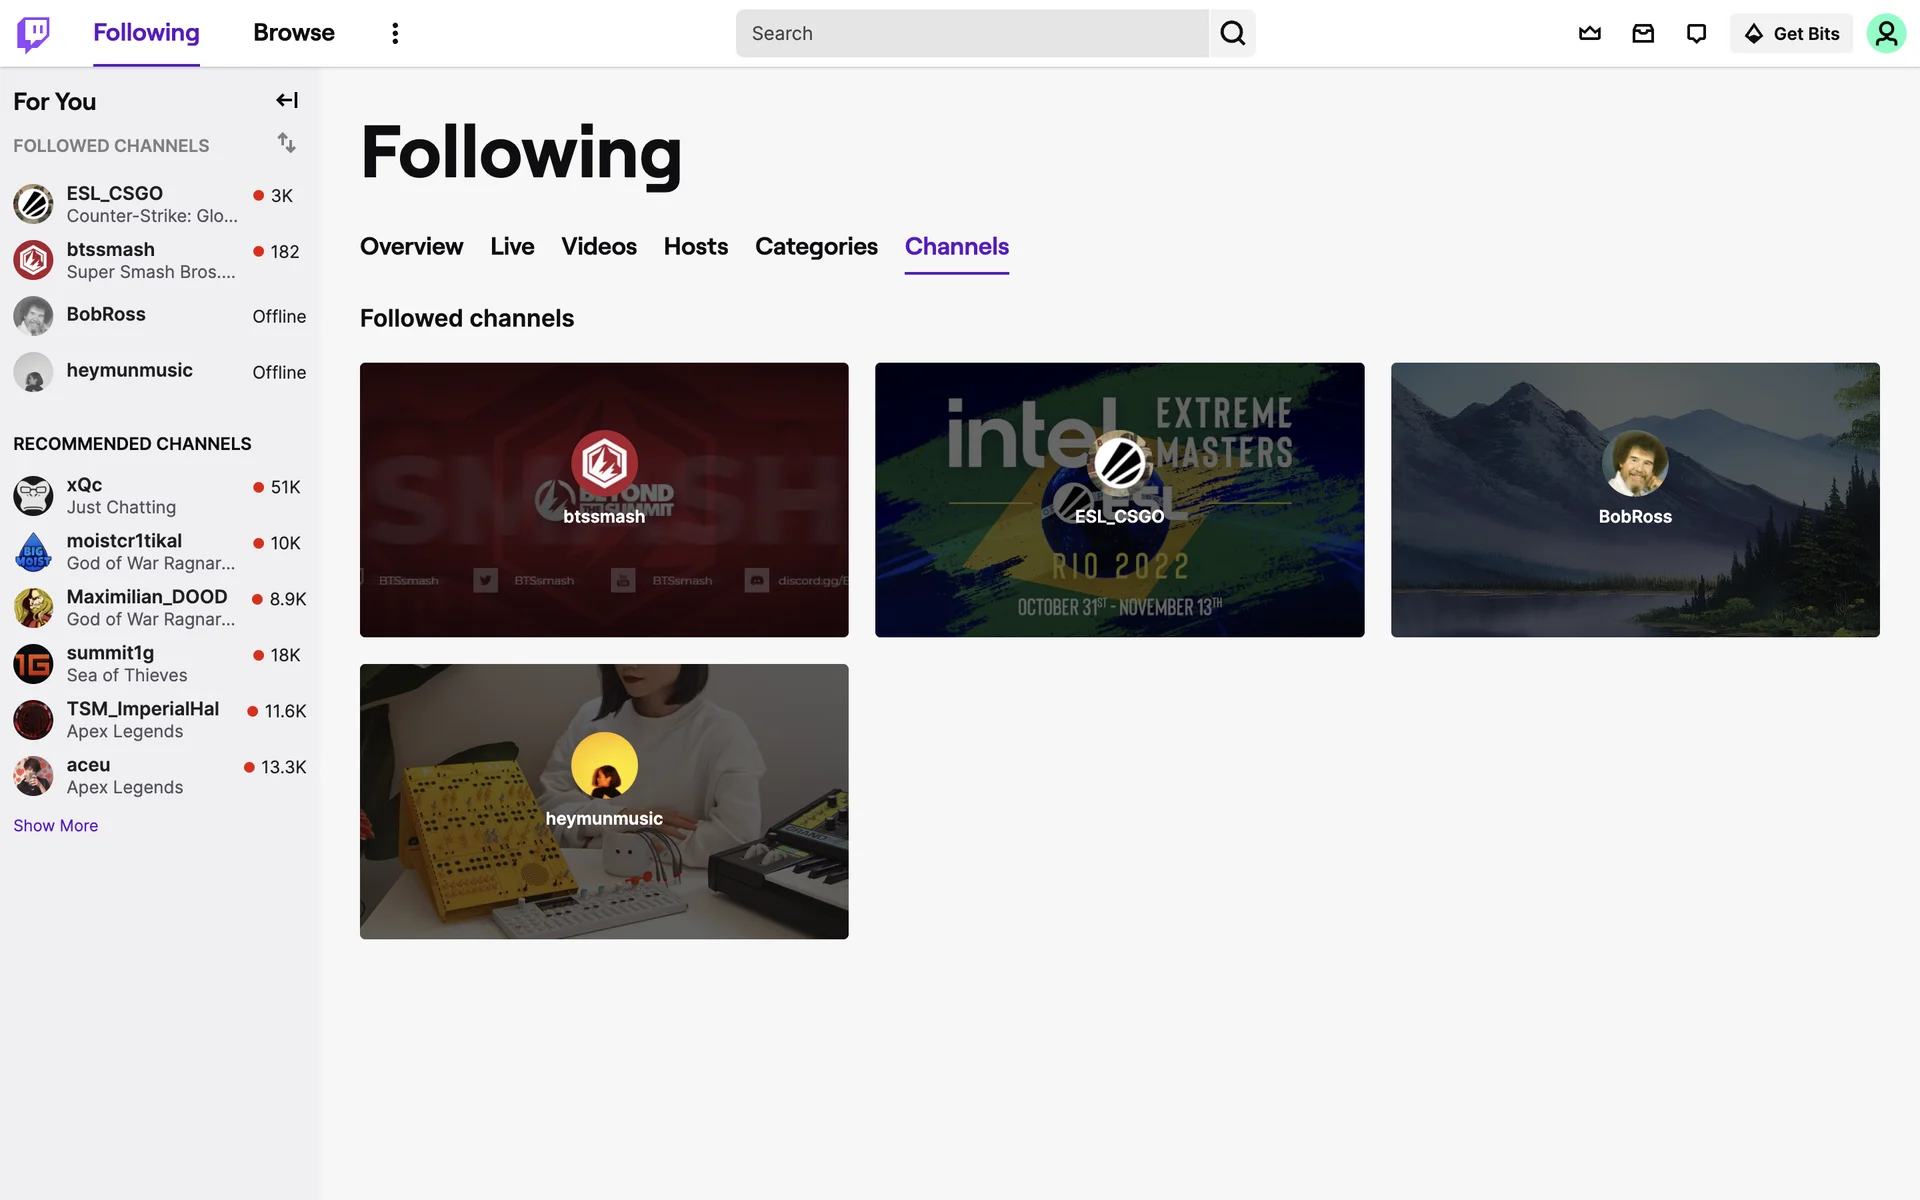Click the search magnifier button
This screenshot has width=1920, height=1200.
[x=1232, y=34]
